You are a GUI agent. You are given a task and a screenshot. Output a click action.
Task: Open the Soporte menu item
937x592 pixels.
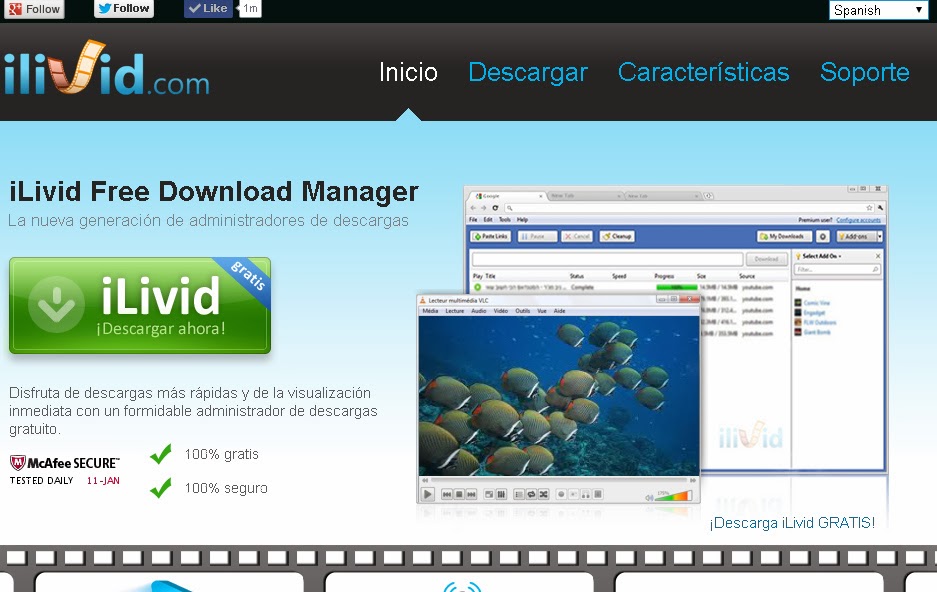pos(865,72)
